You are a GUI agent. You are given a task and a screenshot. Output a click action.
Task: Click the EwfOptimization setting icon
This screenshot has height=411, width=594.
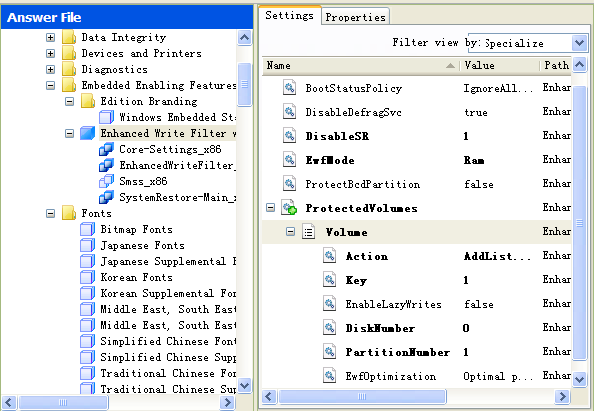click(x=330, y=375)
